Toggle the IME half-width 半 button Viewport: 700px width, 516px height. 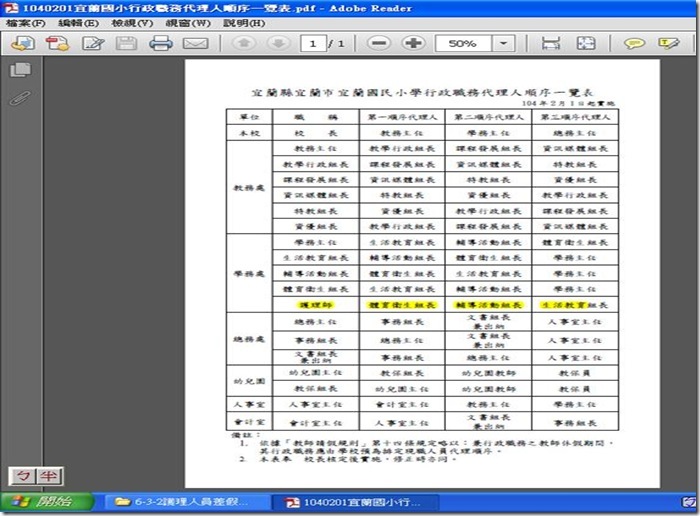pyautogui.click(x=45, y=477)
